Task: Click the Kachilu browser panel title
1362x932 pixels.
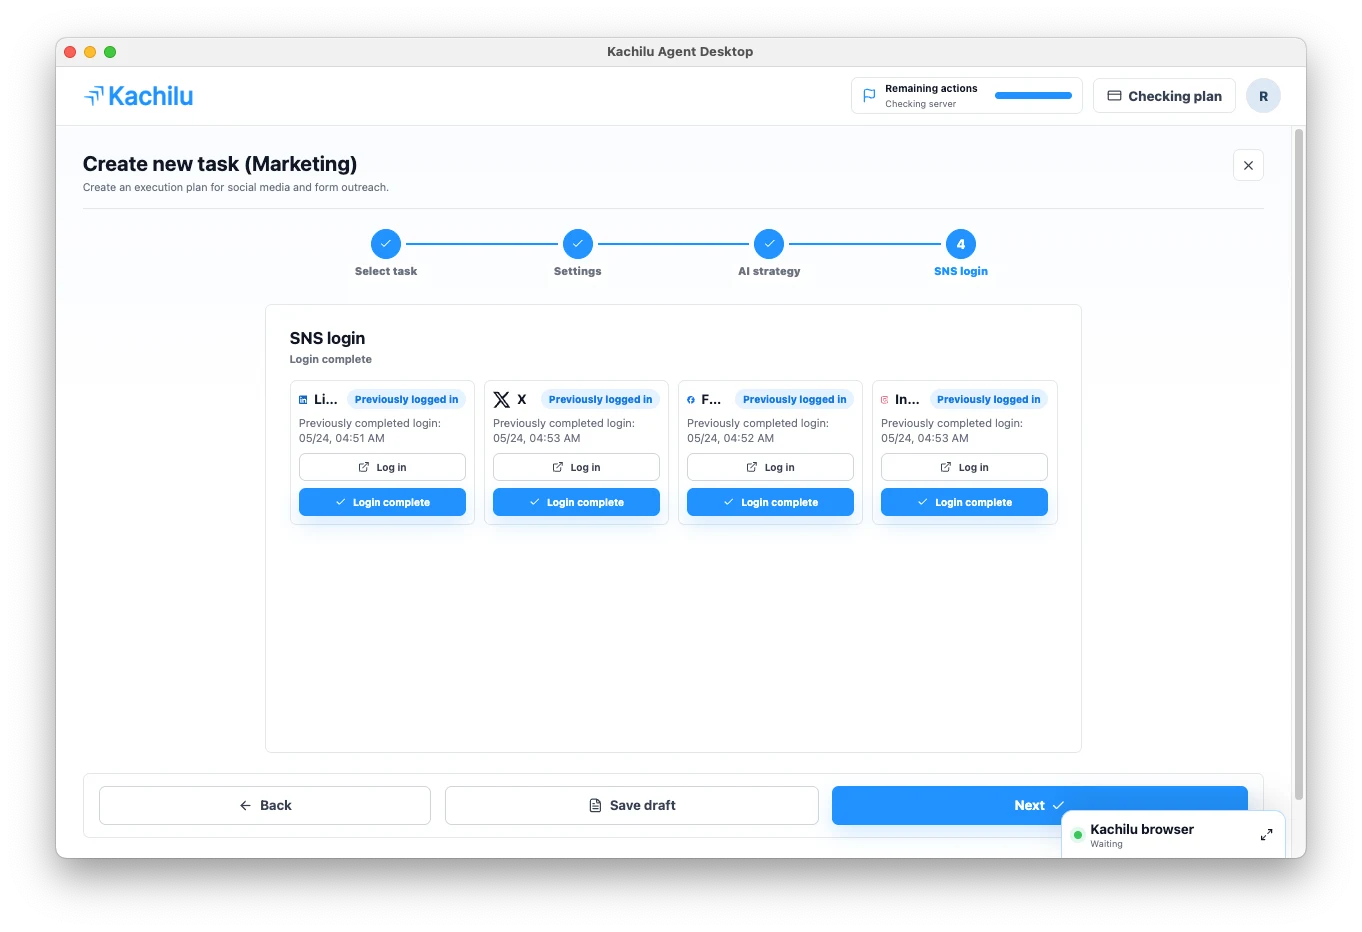Action: [x=1142, y=829]
